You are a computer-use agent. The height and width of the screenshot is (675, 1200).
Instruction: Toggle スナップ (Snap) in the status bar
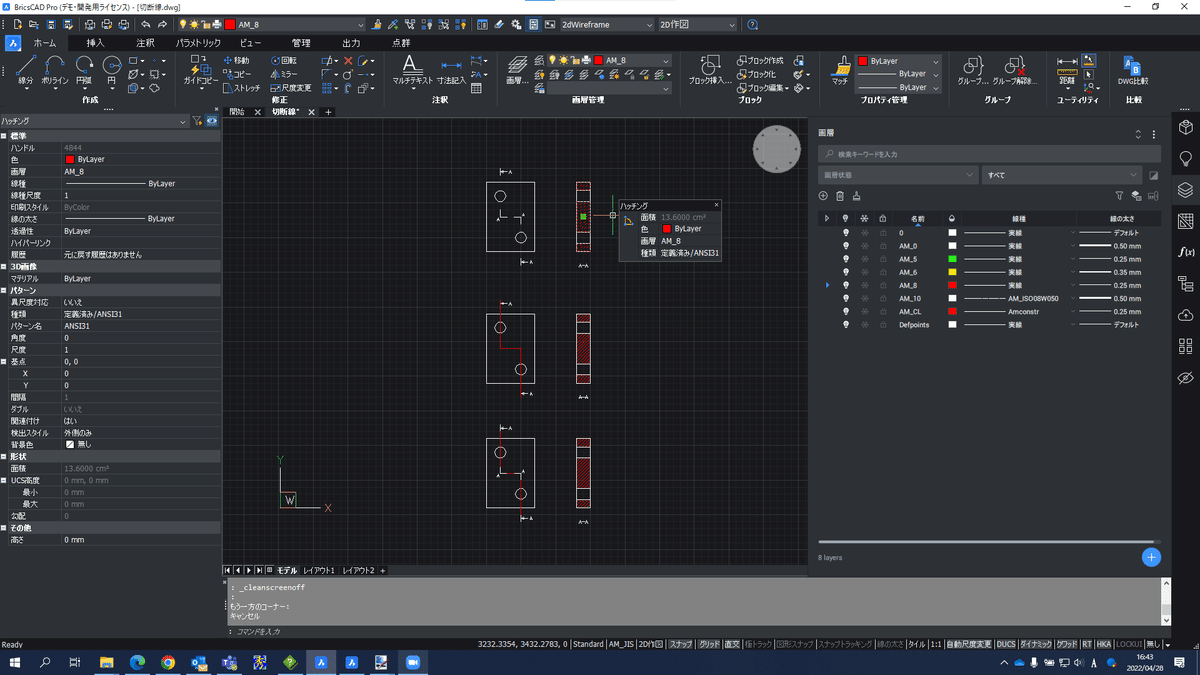(x=680, y=644)
